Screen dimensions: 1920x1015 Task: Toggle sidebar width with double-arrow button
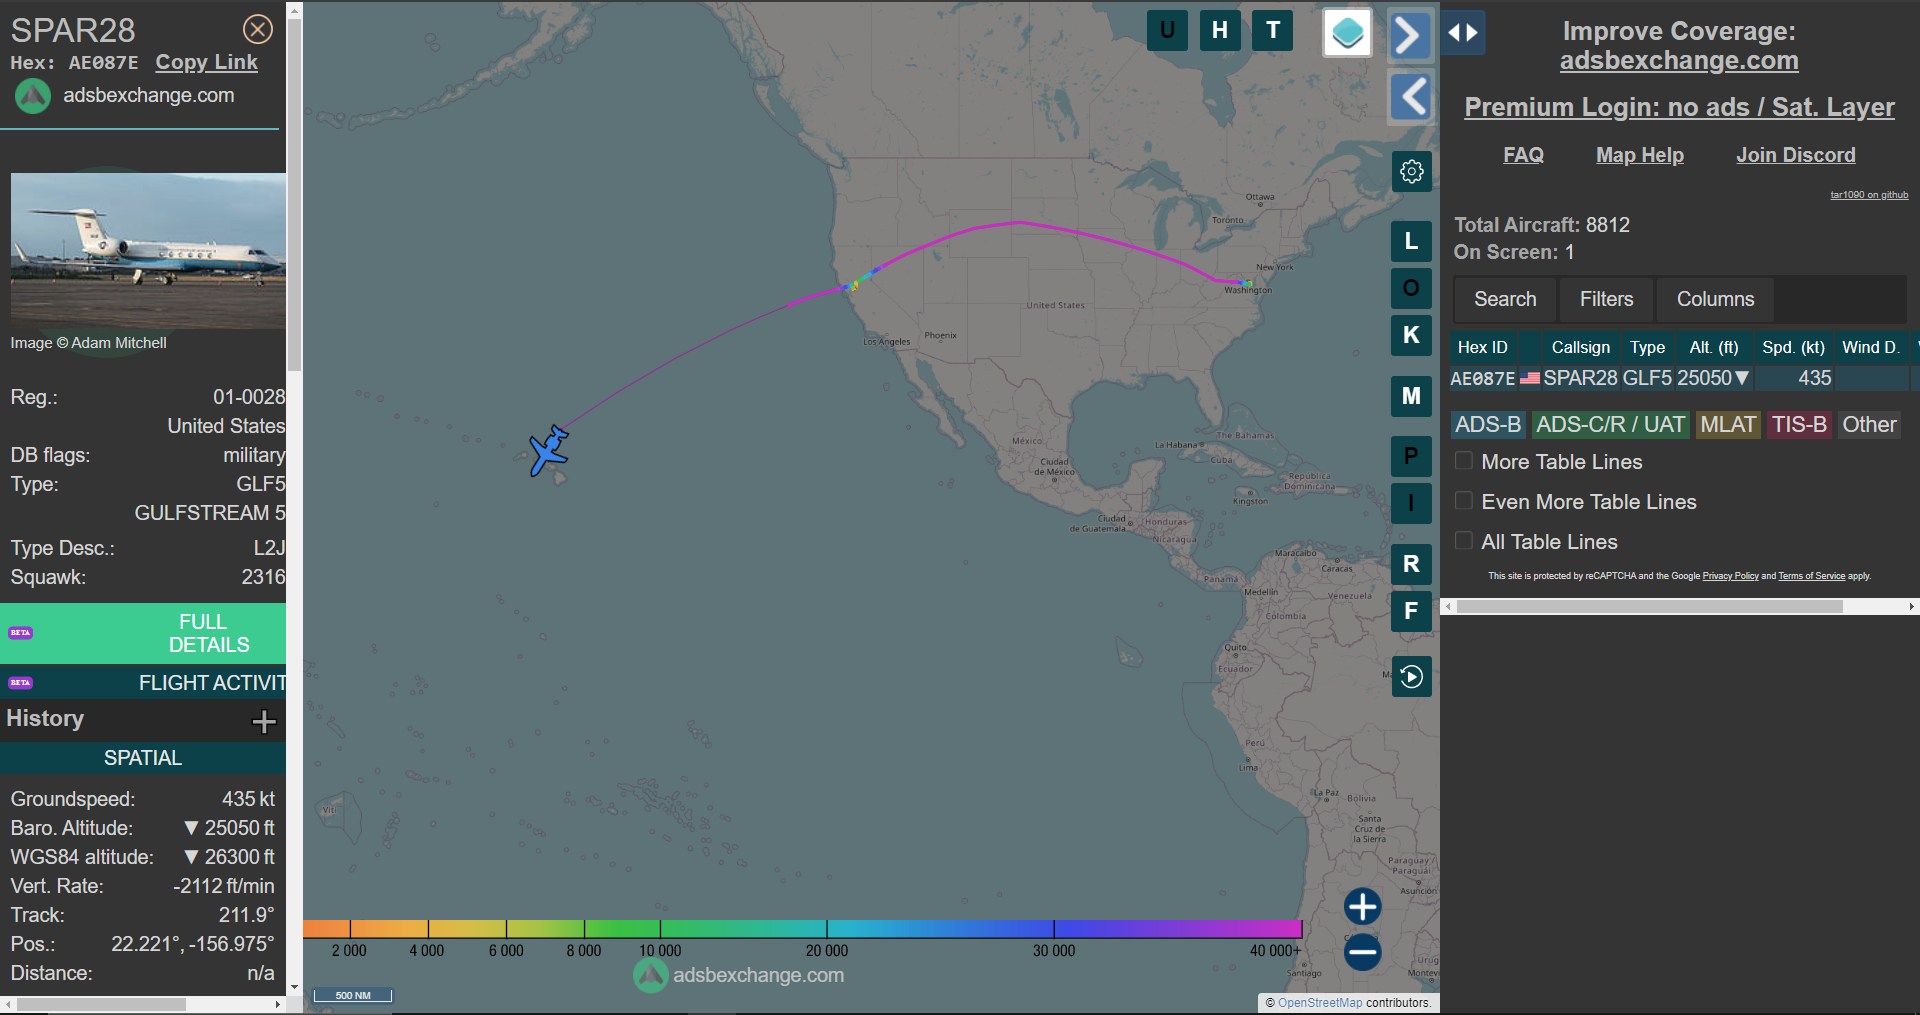pos(1463,33)
